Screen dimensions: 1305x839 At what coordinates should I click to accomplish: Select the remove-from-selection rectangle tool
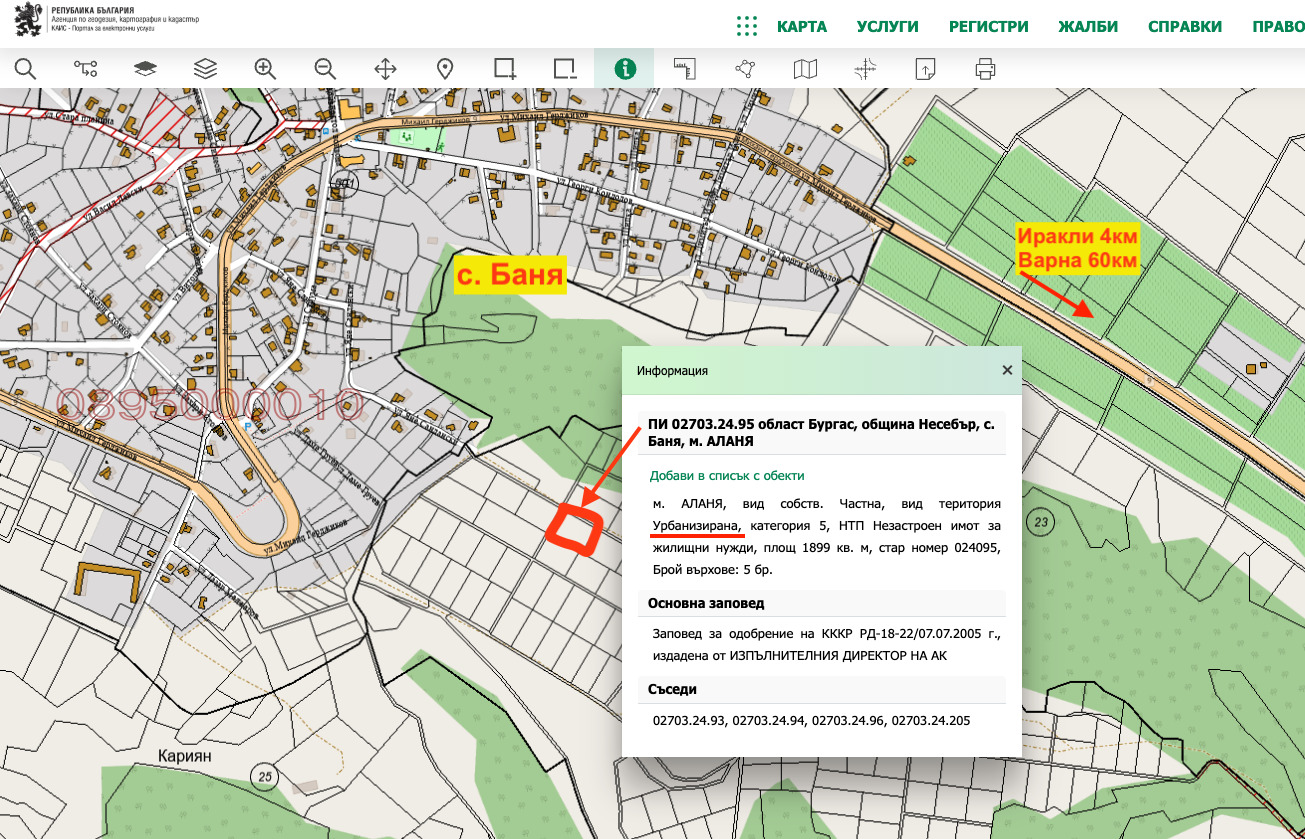[565, 68]
